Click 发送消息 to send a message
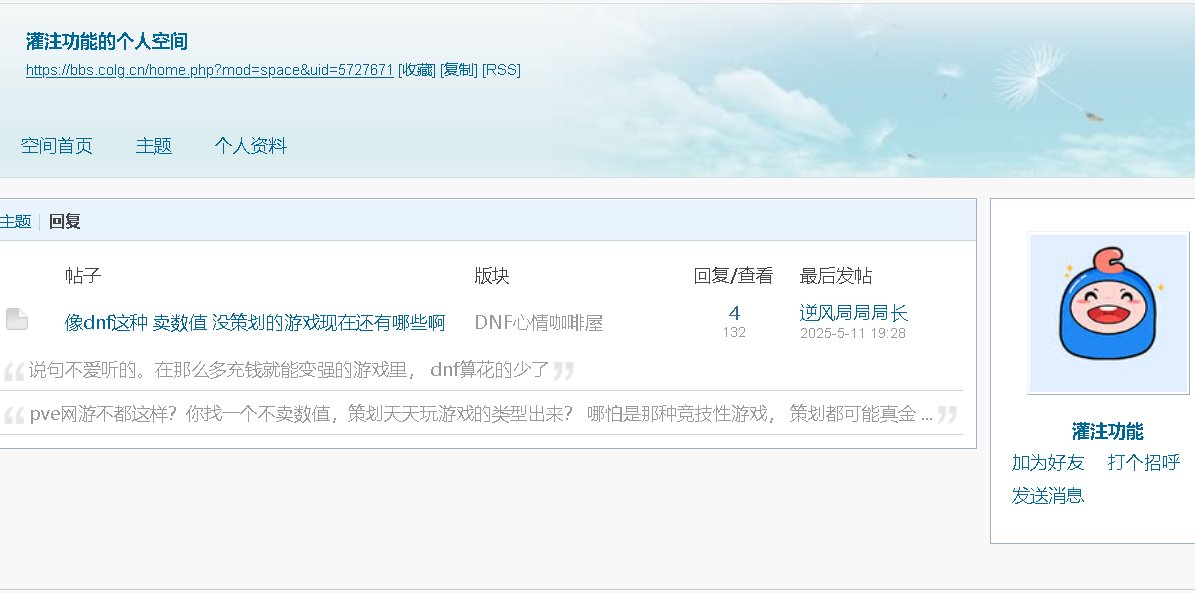Image resolution: width=1195 pixels, height=593 pixels. click(x=1048, y=495)
